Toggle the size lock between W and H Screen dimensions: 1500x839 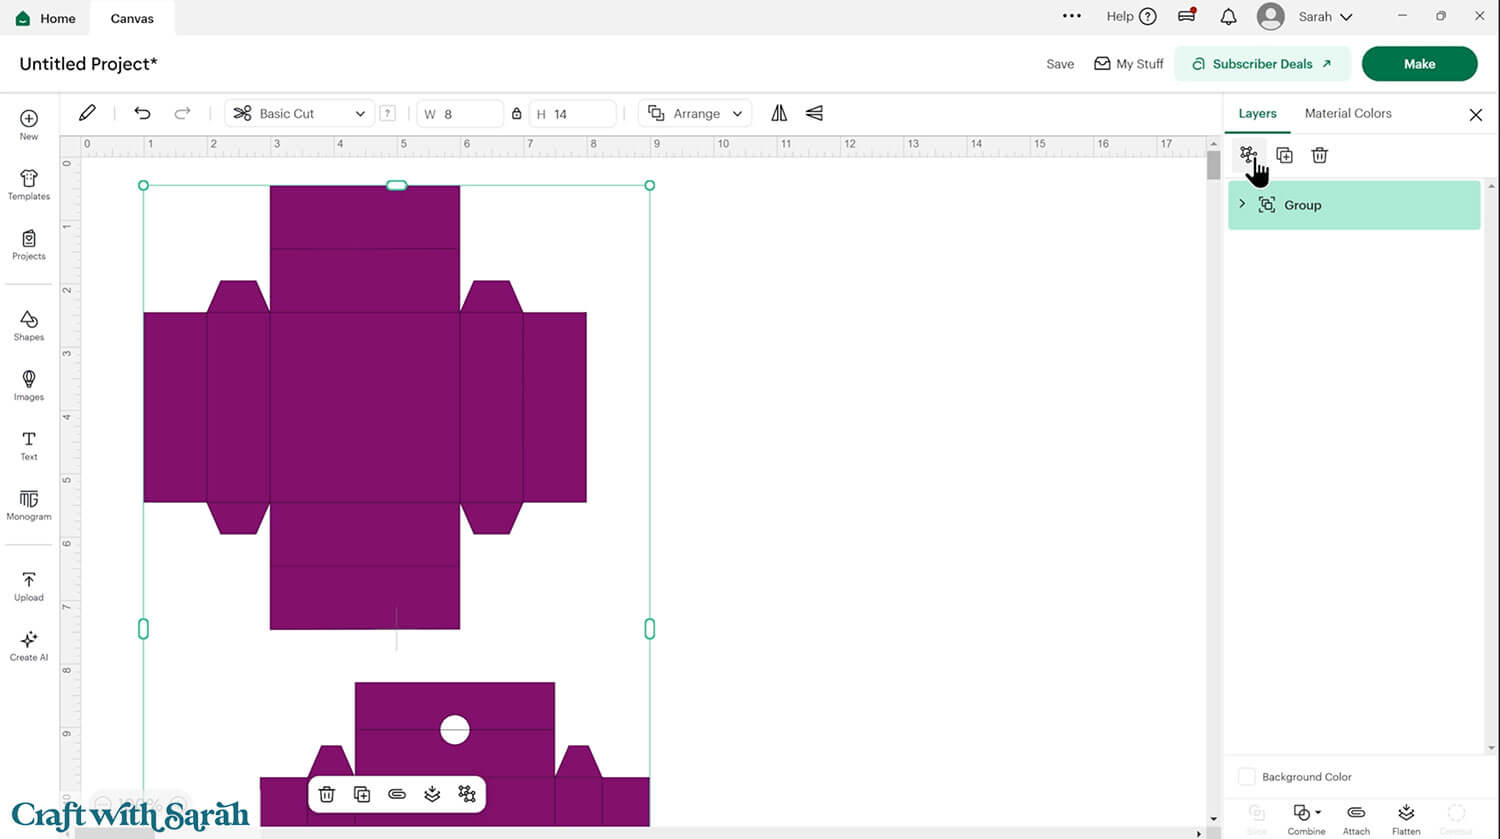pyautogui.click(x=516, y=114)
